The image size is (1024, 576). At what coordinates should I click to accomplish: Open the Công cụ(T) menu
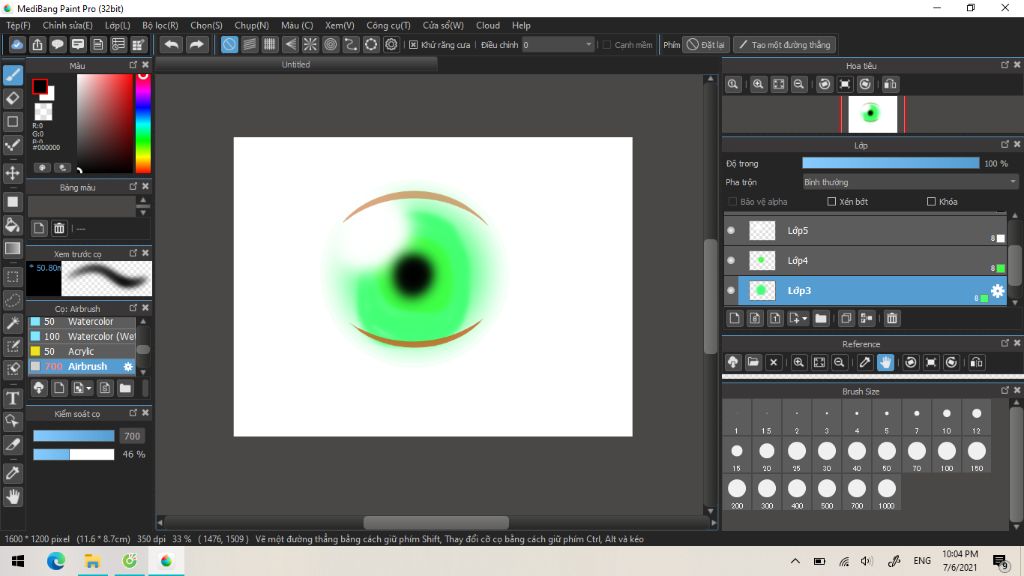(x=388, y=25)
